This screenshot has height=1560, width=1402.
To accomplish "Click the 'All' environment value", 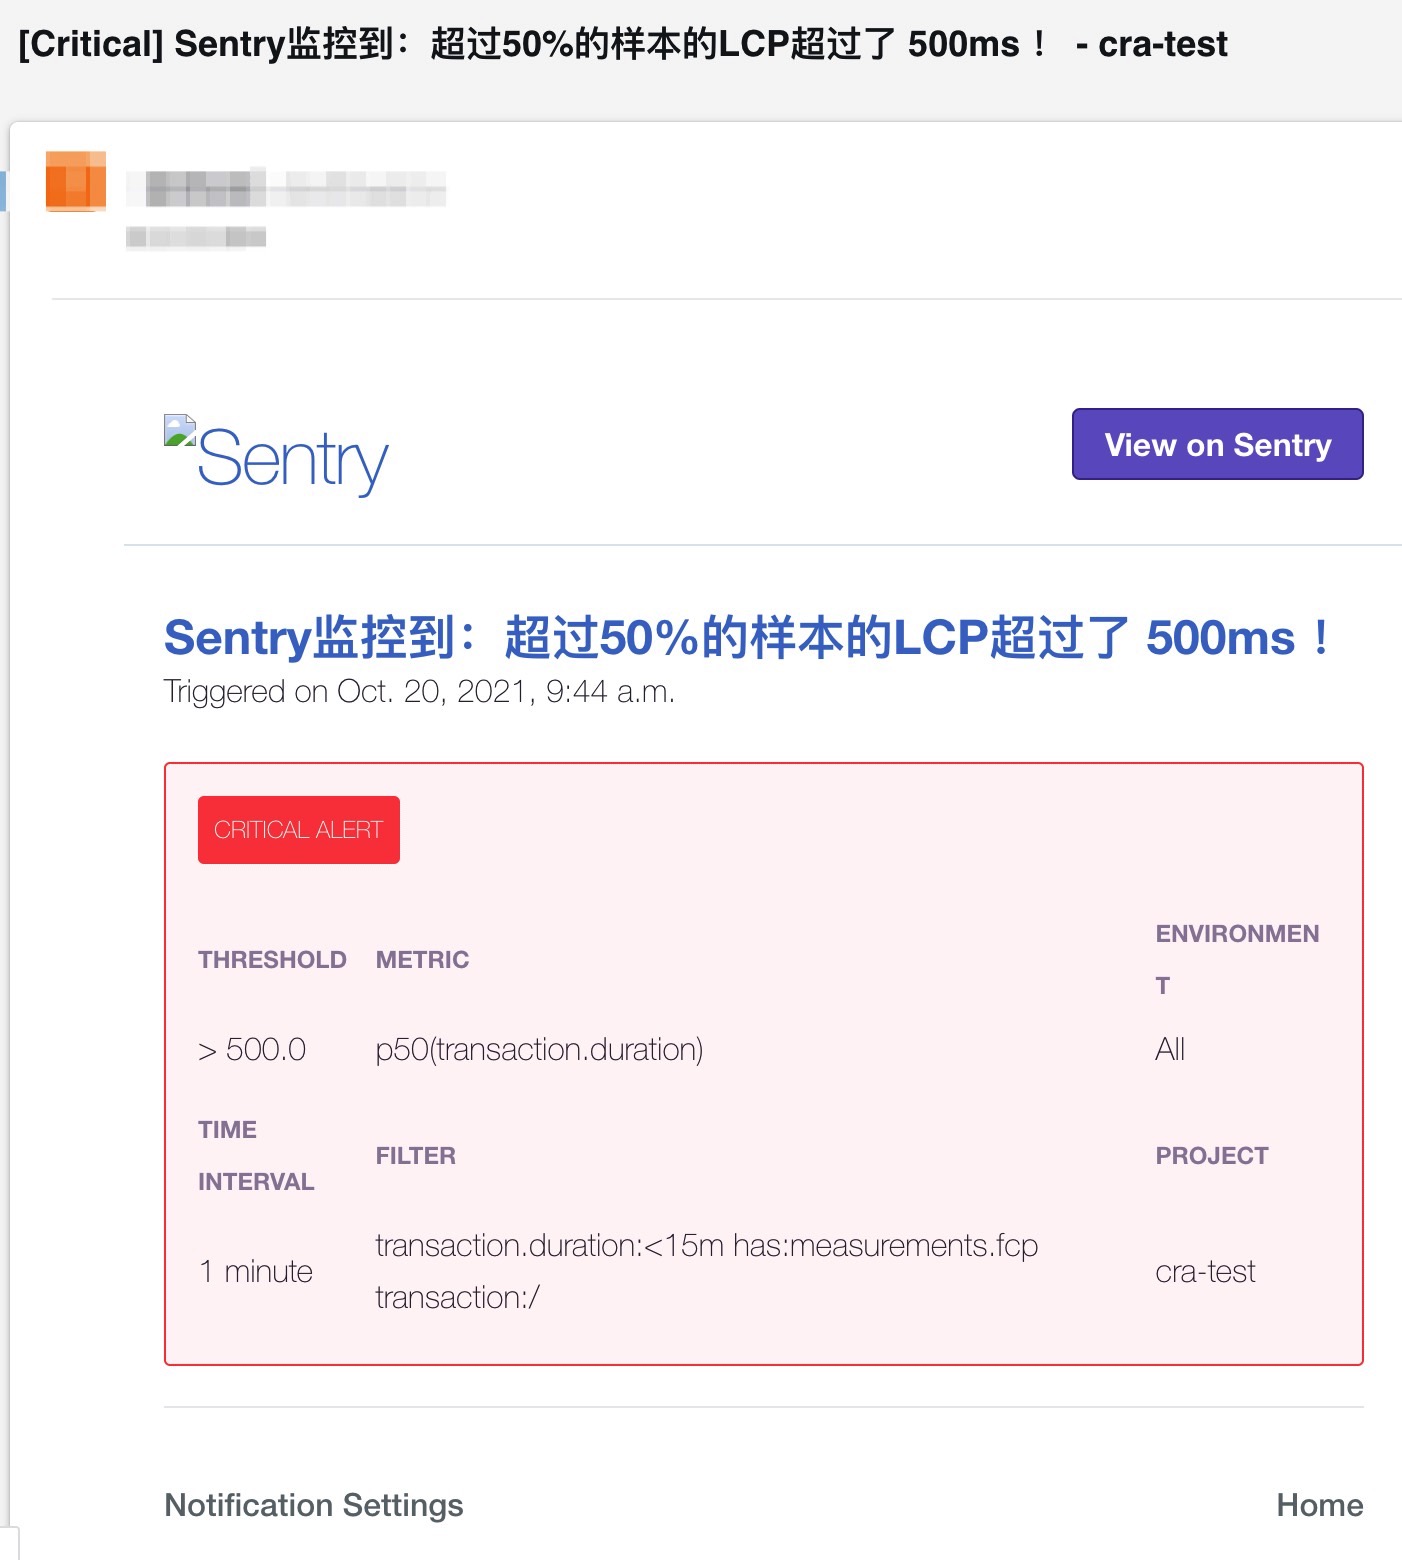I will (x=1170, y=1050).
